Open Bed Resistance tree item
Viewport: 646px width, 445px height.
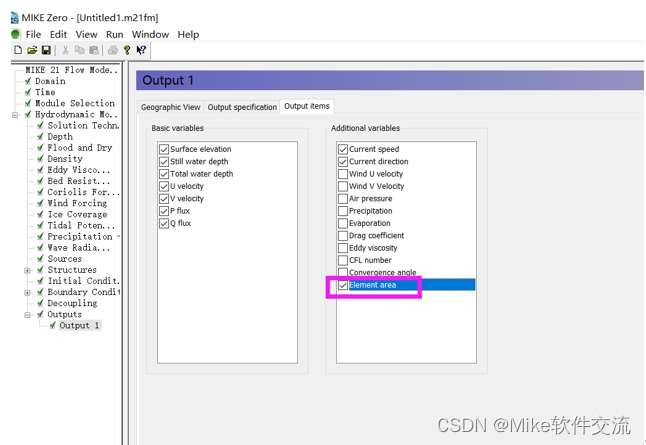tap(78, 181)
